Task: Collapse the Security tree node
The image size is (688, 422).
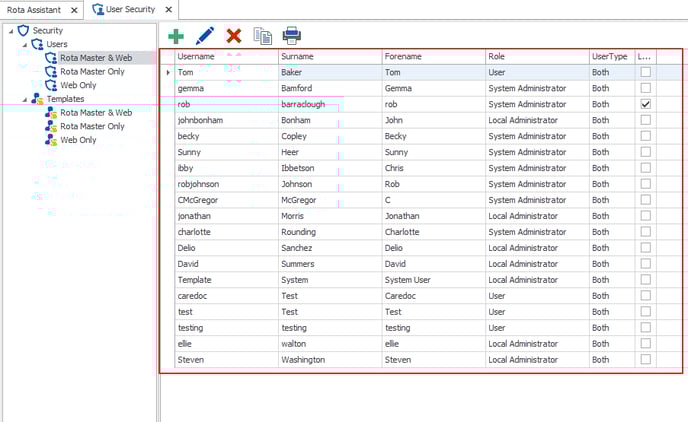Action: [x=11, y=31]
